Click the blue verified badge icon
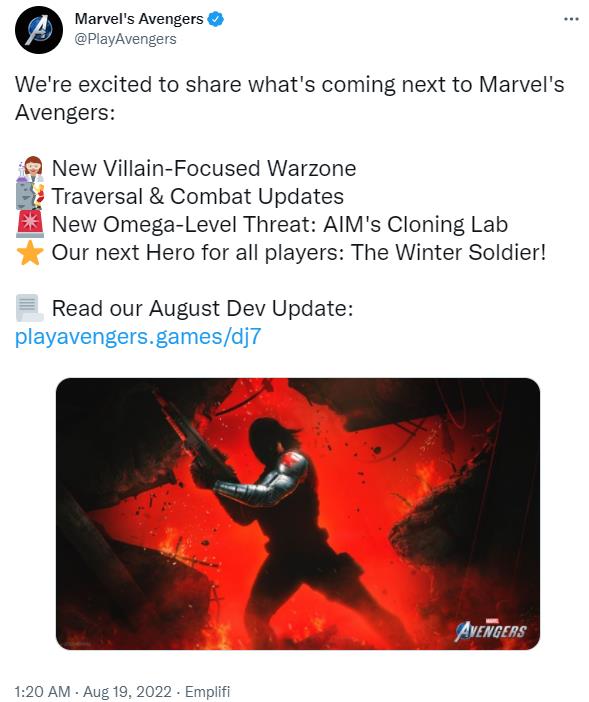589x702 pixels. [216, 19]
